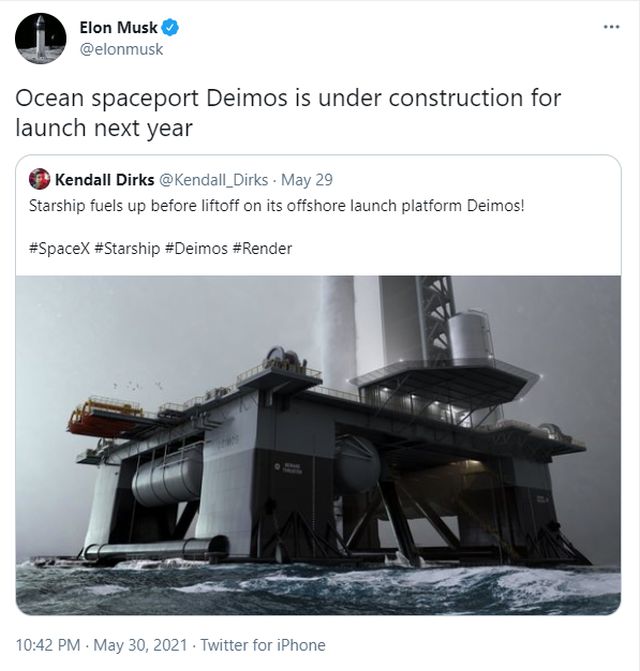Open the Elon Musk display name link
The width and height of the screenshot is (640, 671).
pyautogui.click(x=117, y=29)
